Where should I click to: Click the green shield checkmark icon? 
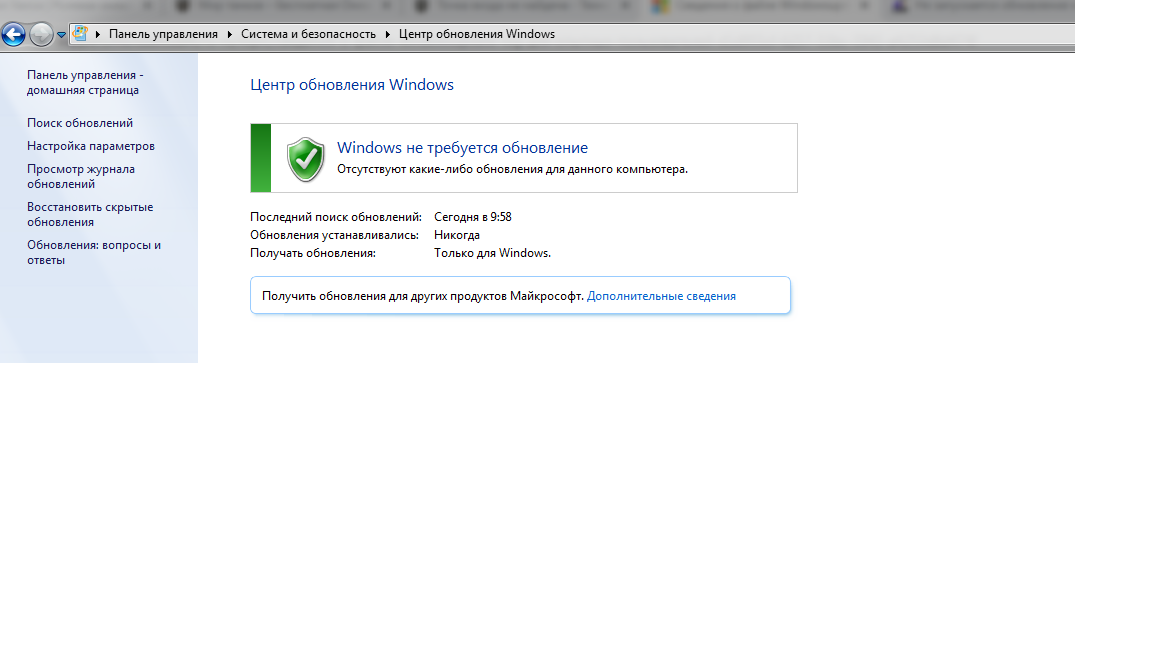[306, 159]
